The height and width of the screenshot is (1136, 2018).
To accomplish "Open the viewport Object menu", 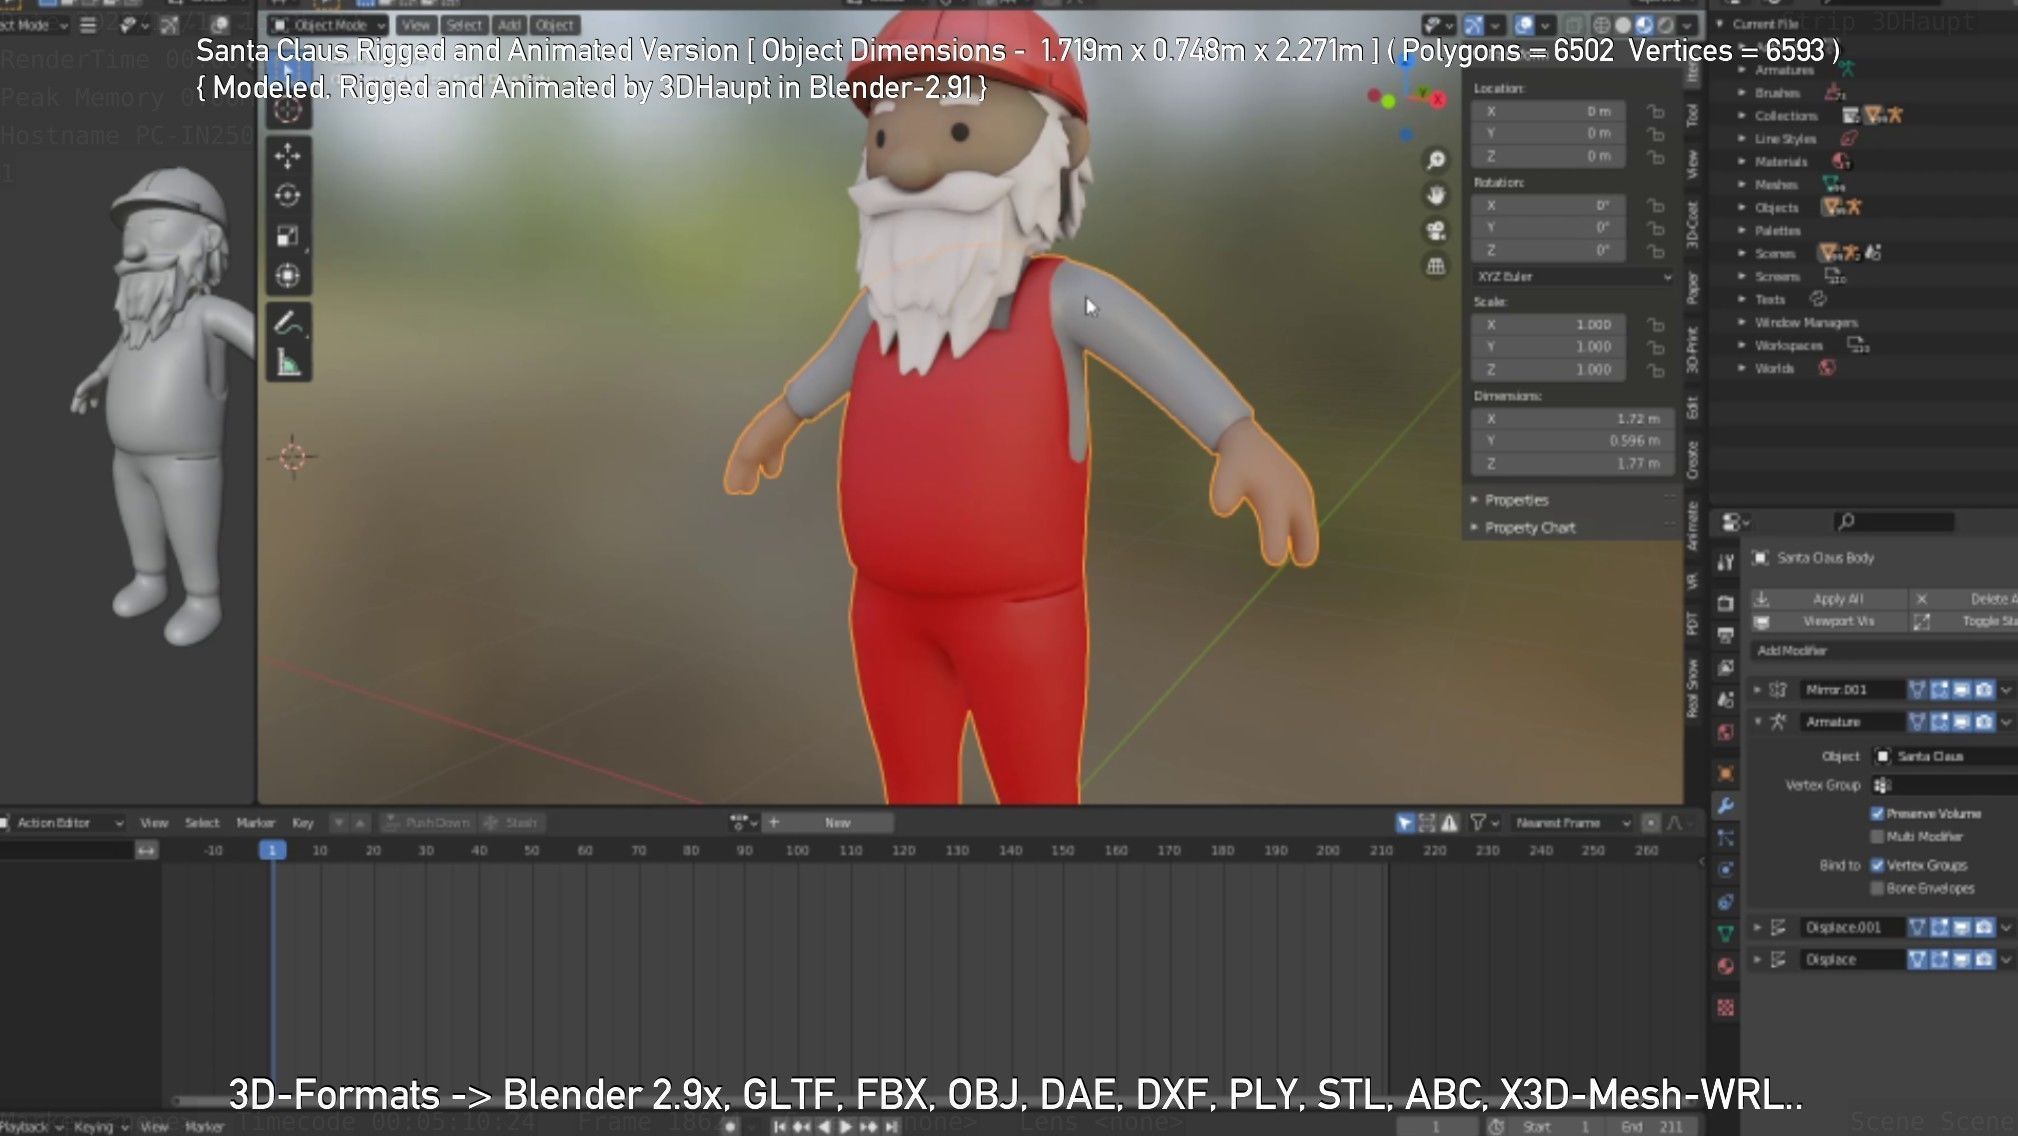I will tap(554, 25).
